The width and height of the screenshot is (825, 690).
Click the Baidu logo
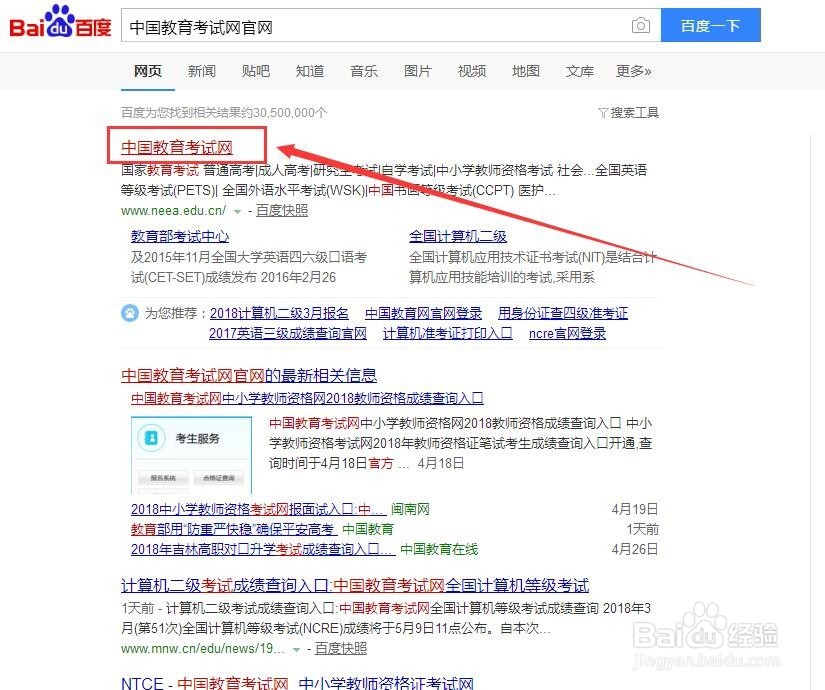coord(60,24)
